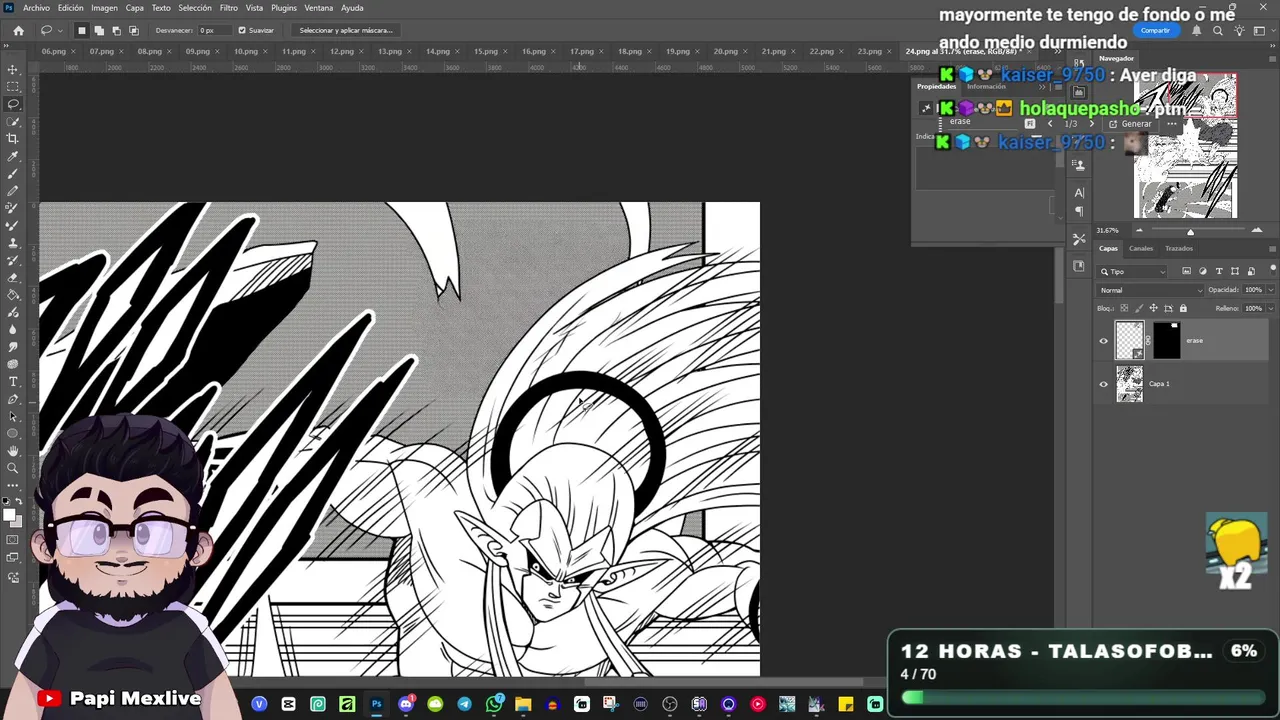
Task: Click the Navigator zoom slider handle
Action: (x=1190, y=231)
